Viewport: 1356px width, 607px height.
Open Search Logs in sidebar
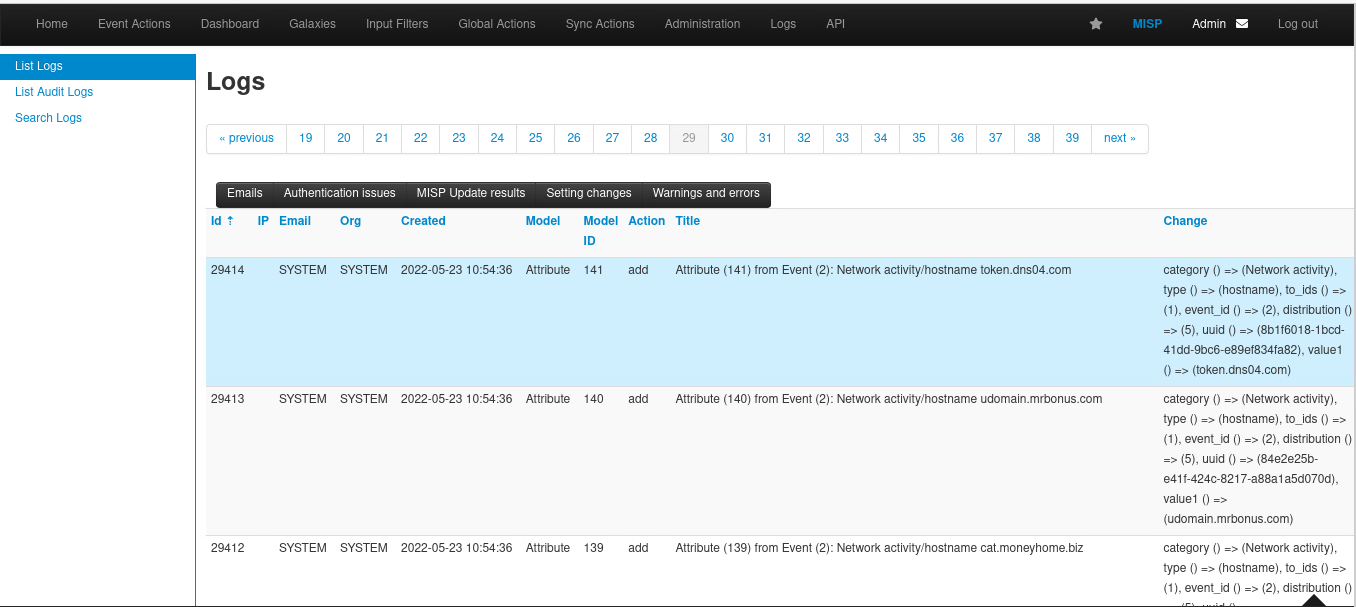point(48,118)
